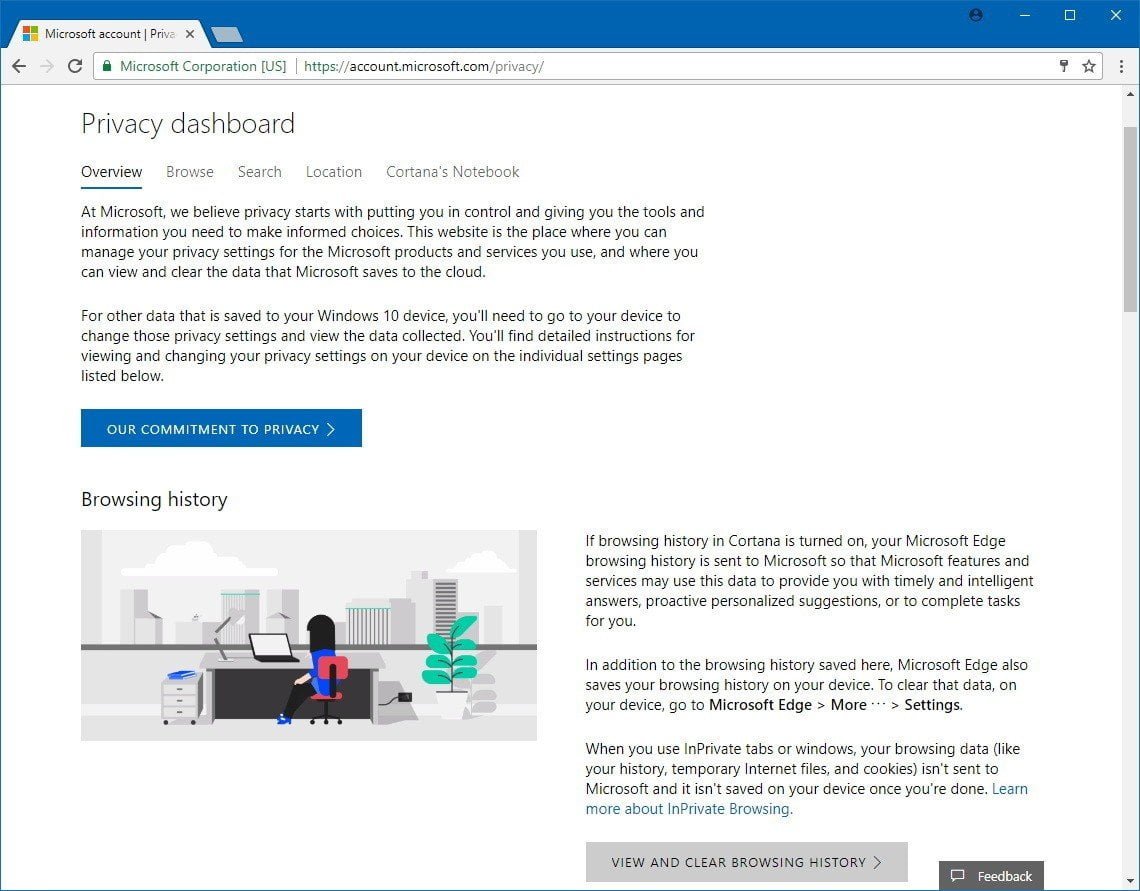This screenshot has height=891, width=1140.
Task: Open the saved password key icon
Action: click(1064, 66)
